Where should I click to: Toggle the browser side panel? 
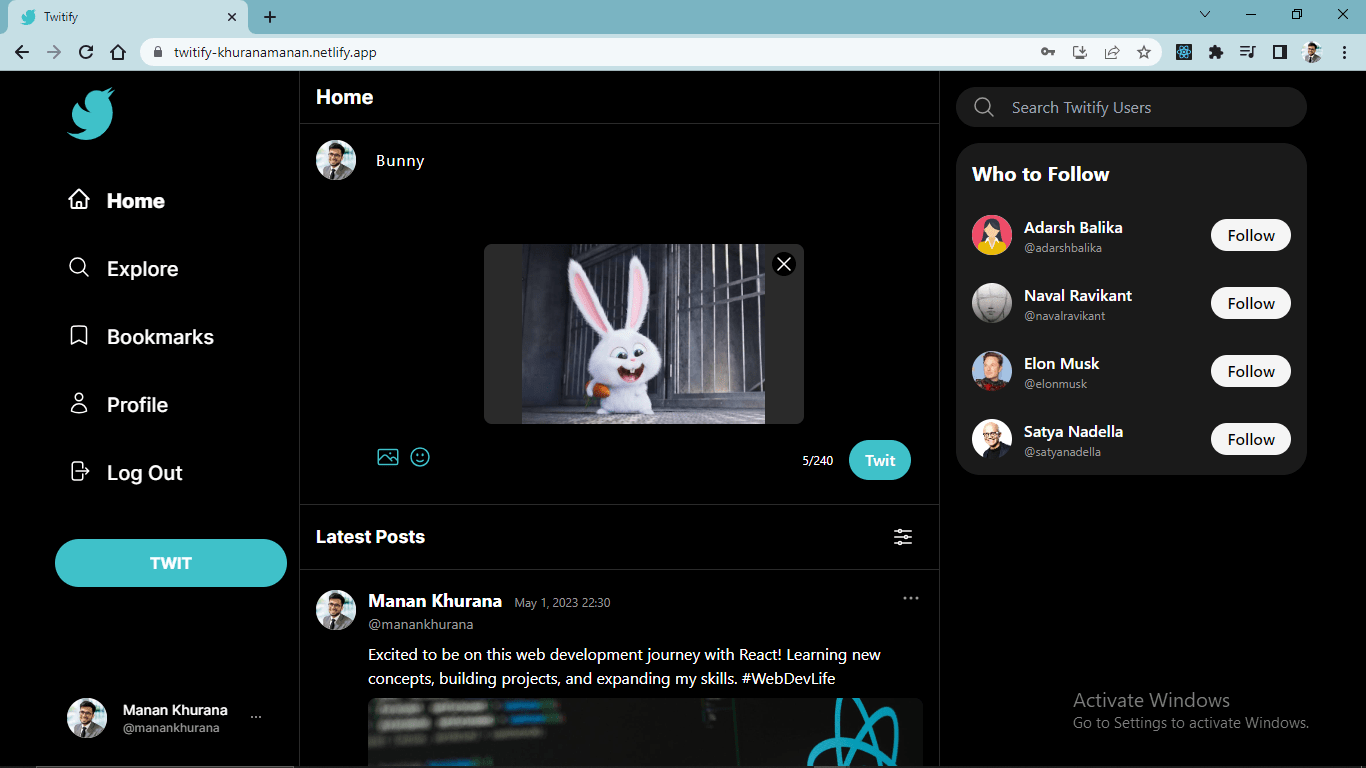coord(1280,52)
